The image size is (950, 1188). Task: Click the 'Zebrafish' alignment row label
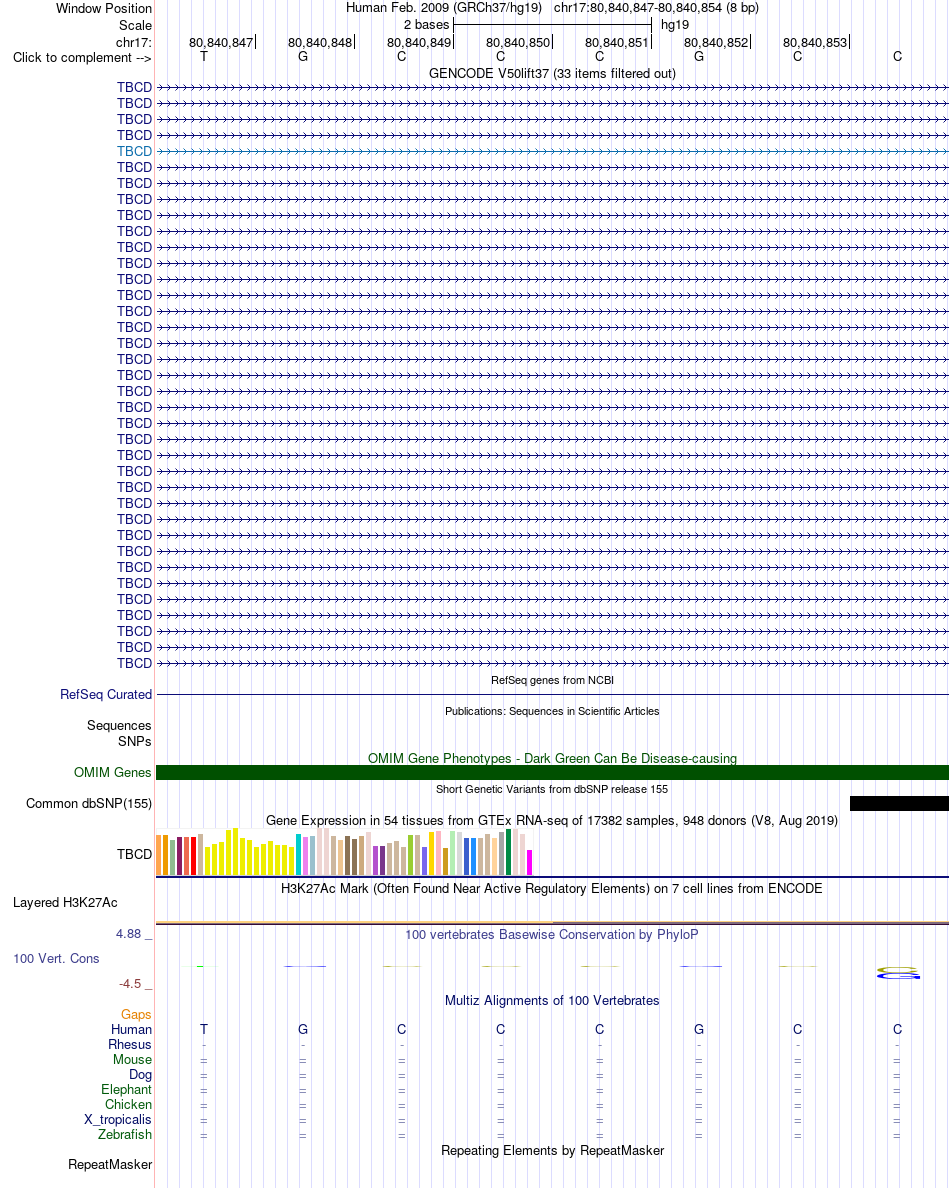pyautogui.click(x=125, y=1135)
